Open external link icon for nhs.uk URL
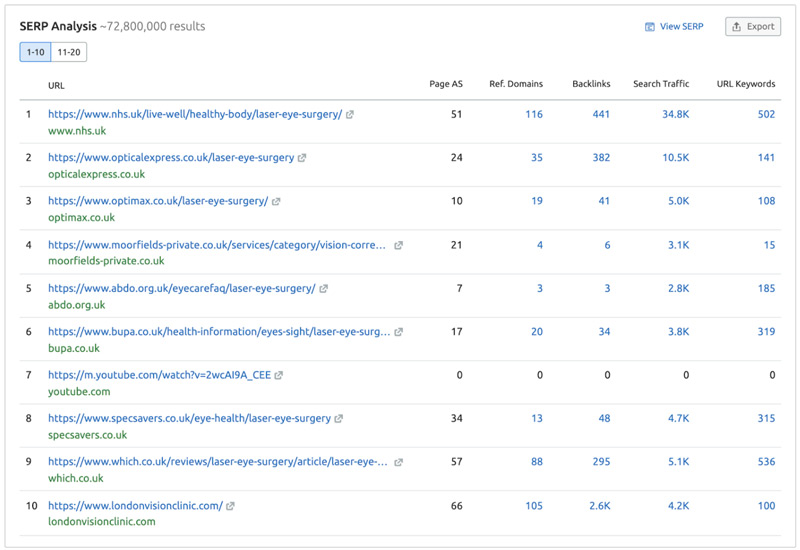Screen dimensions: 800x550 (x=350, y=115)
